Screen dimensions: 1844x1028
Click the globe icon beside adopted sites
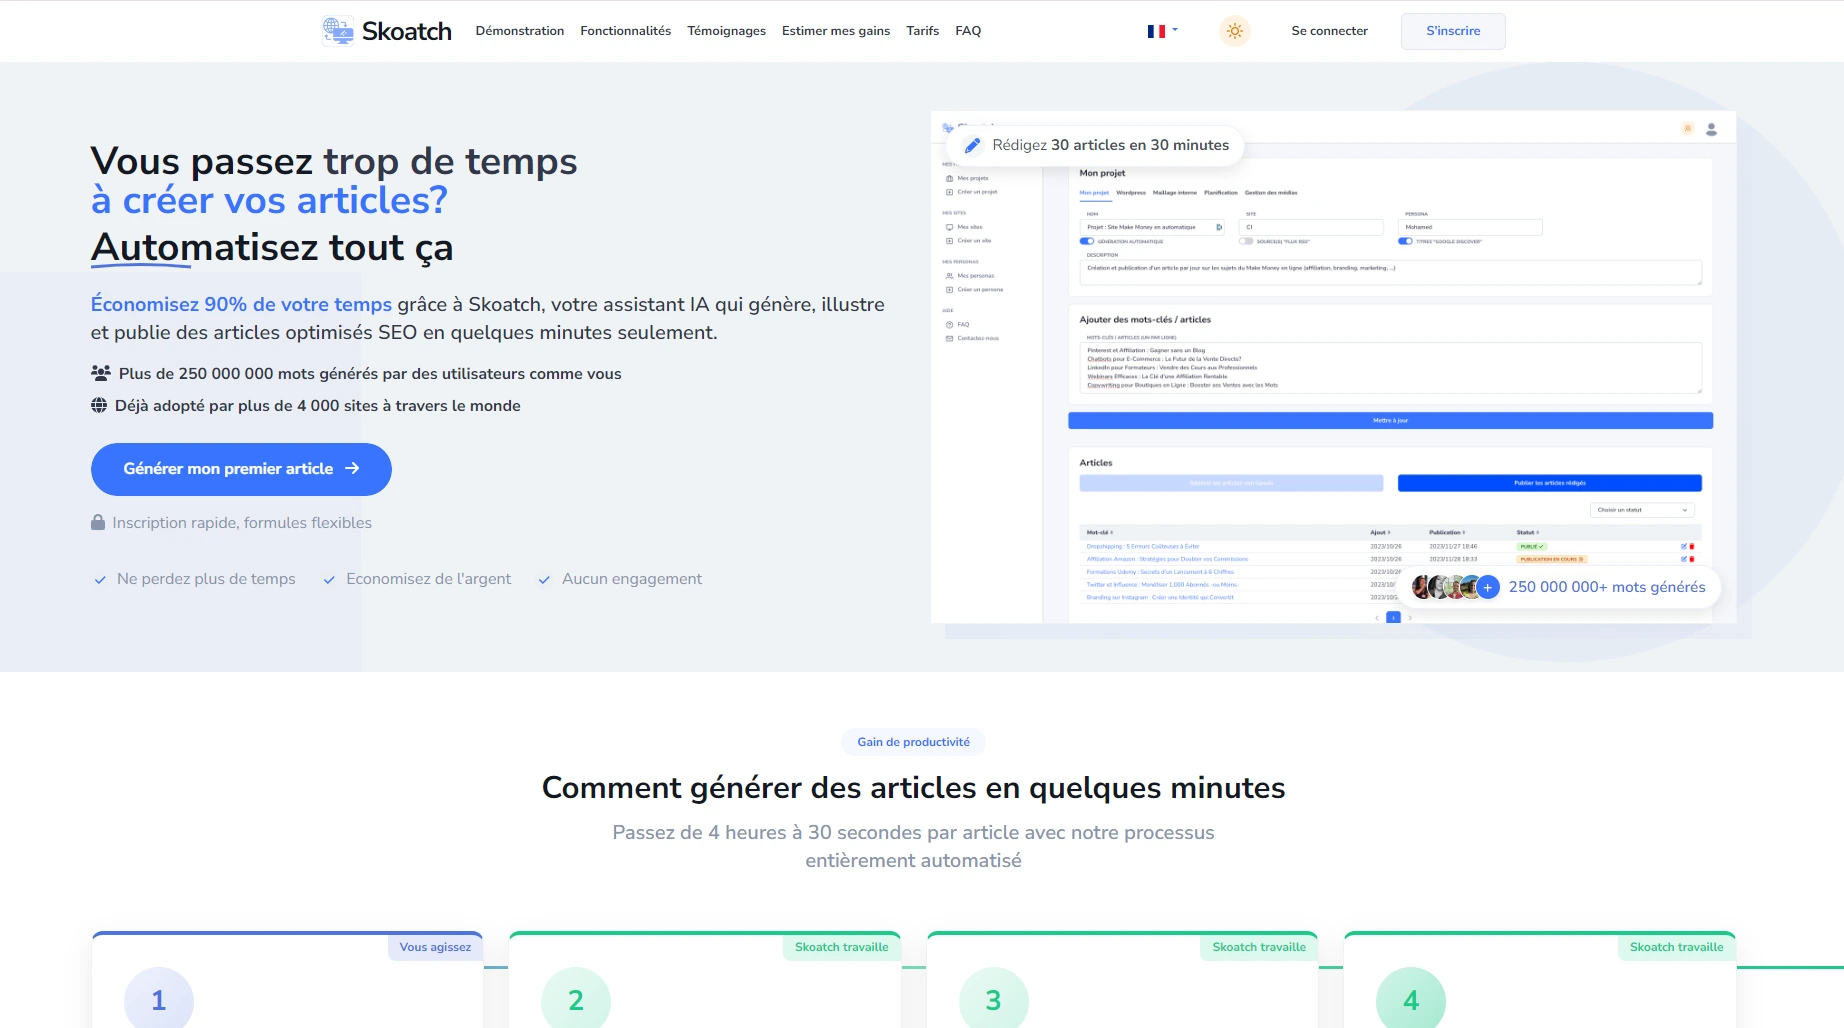tap(99, 405)
